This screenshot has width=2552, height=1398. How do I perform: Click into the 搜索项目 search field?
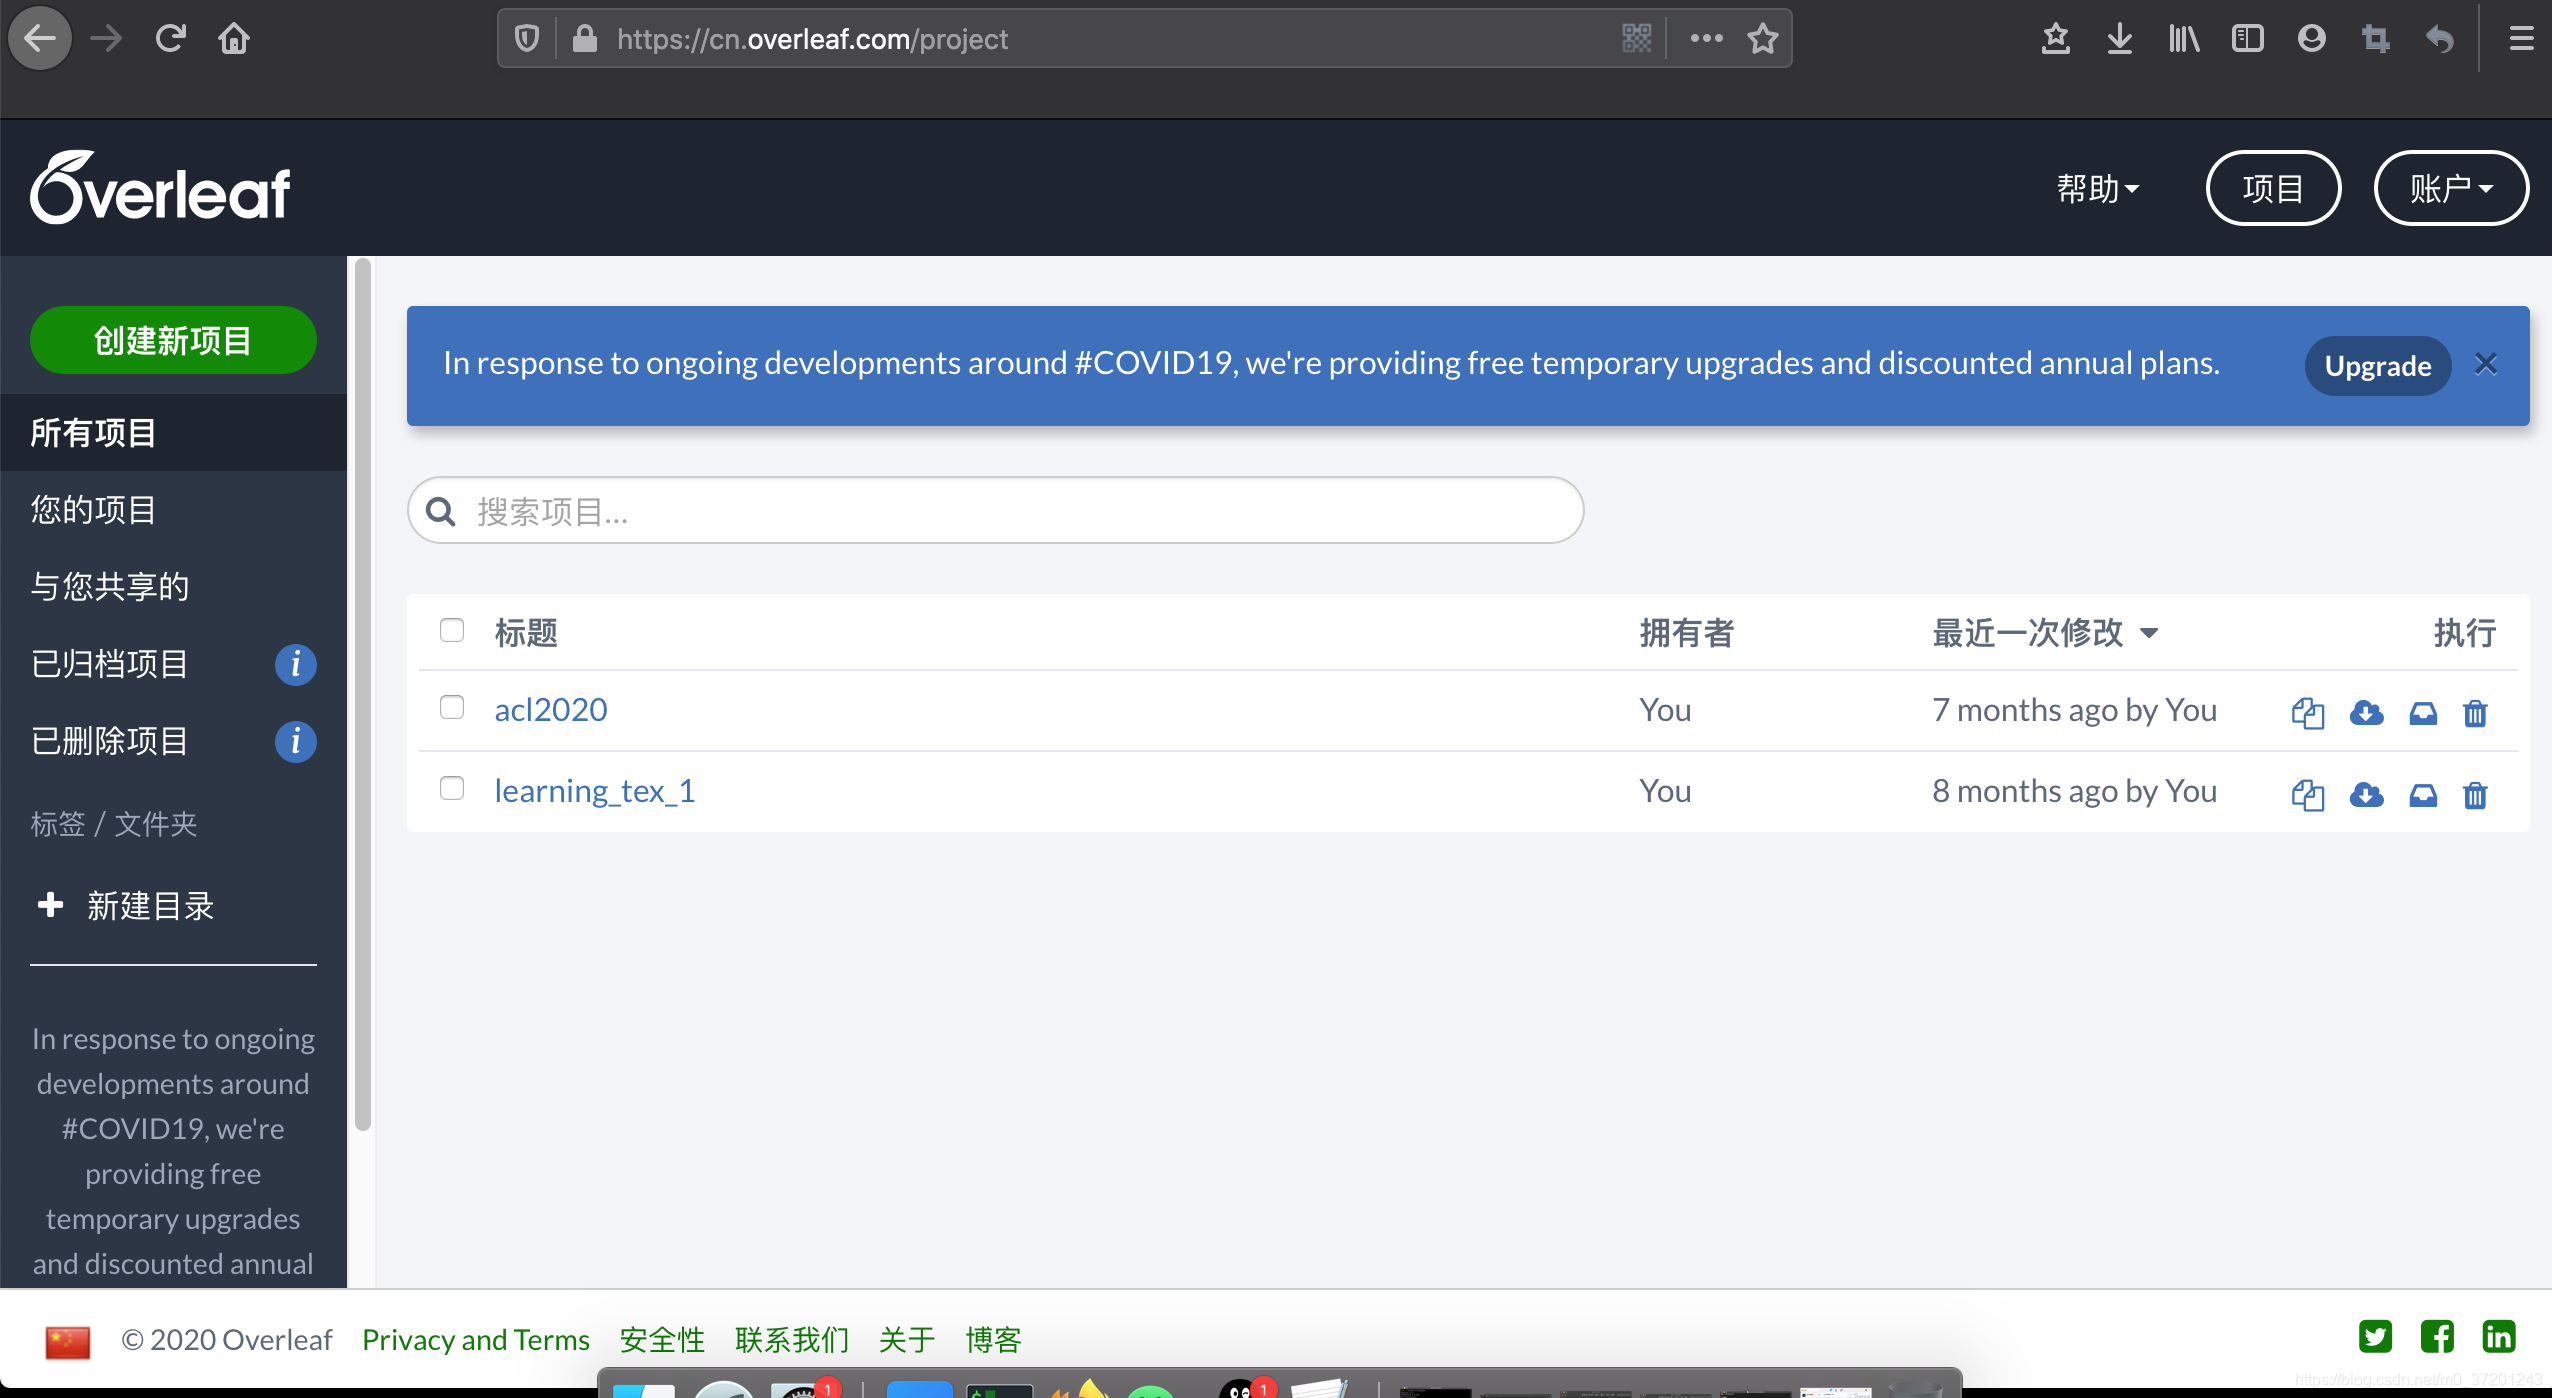click(1000, 511)
